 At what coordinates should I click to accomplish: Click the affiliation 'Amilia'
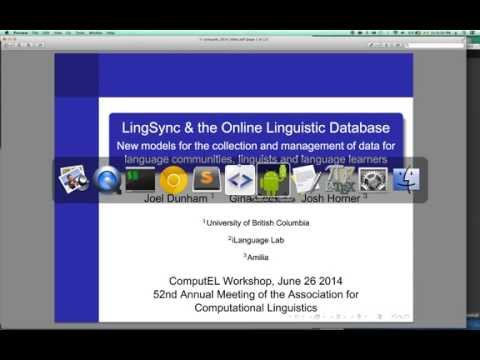click(x=258, y=257)
